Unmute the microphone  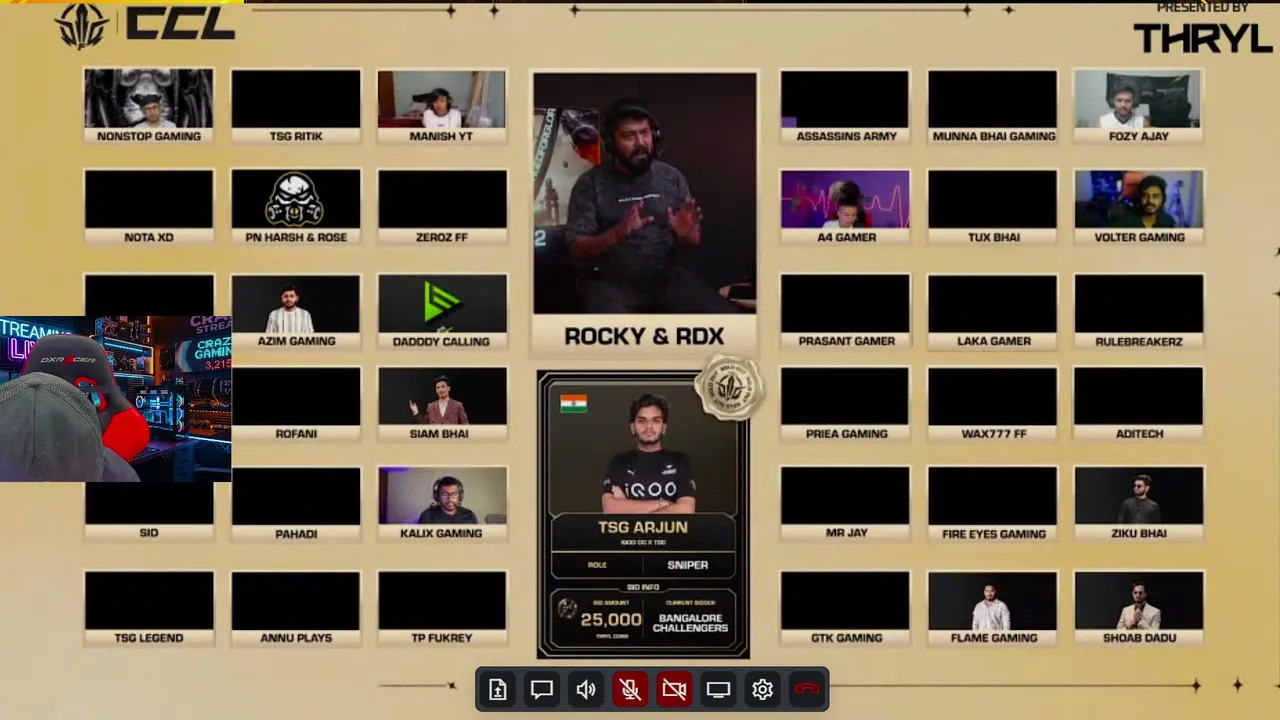click(x=630, y=689)
